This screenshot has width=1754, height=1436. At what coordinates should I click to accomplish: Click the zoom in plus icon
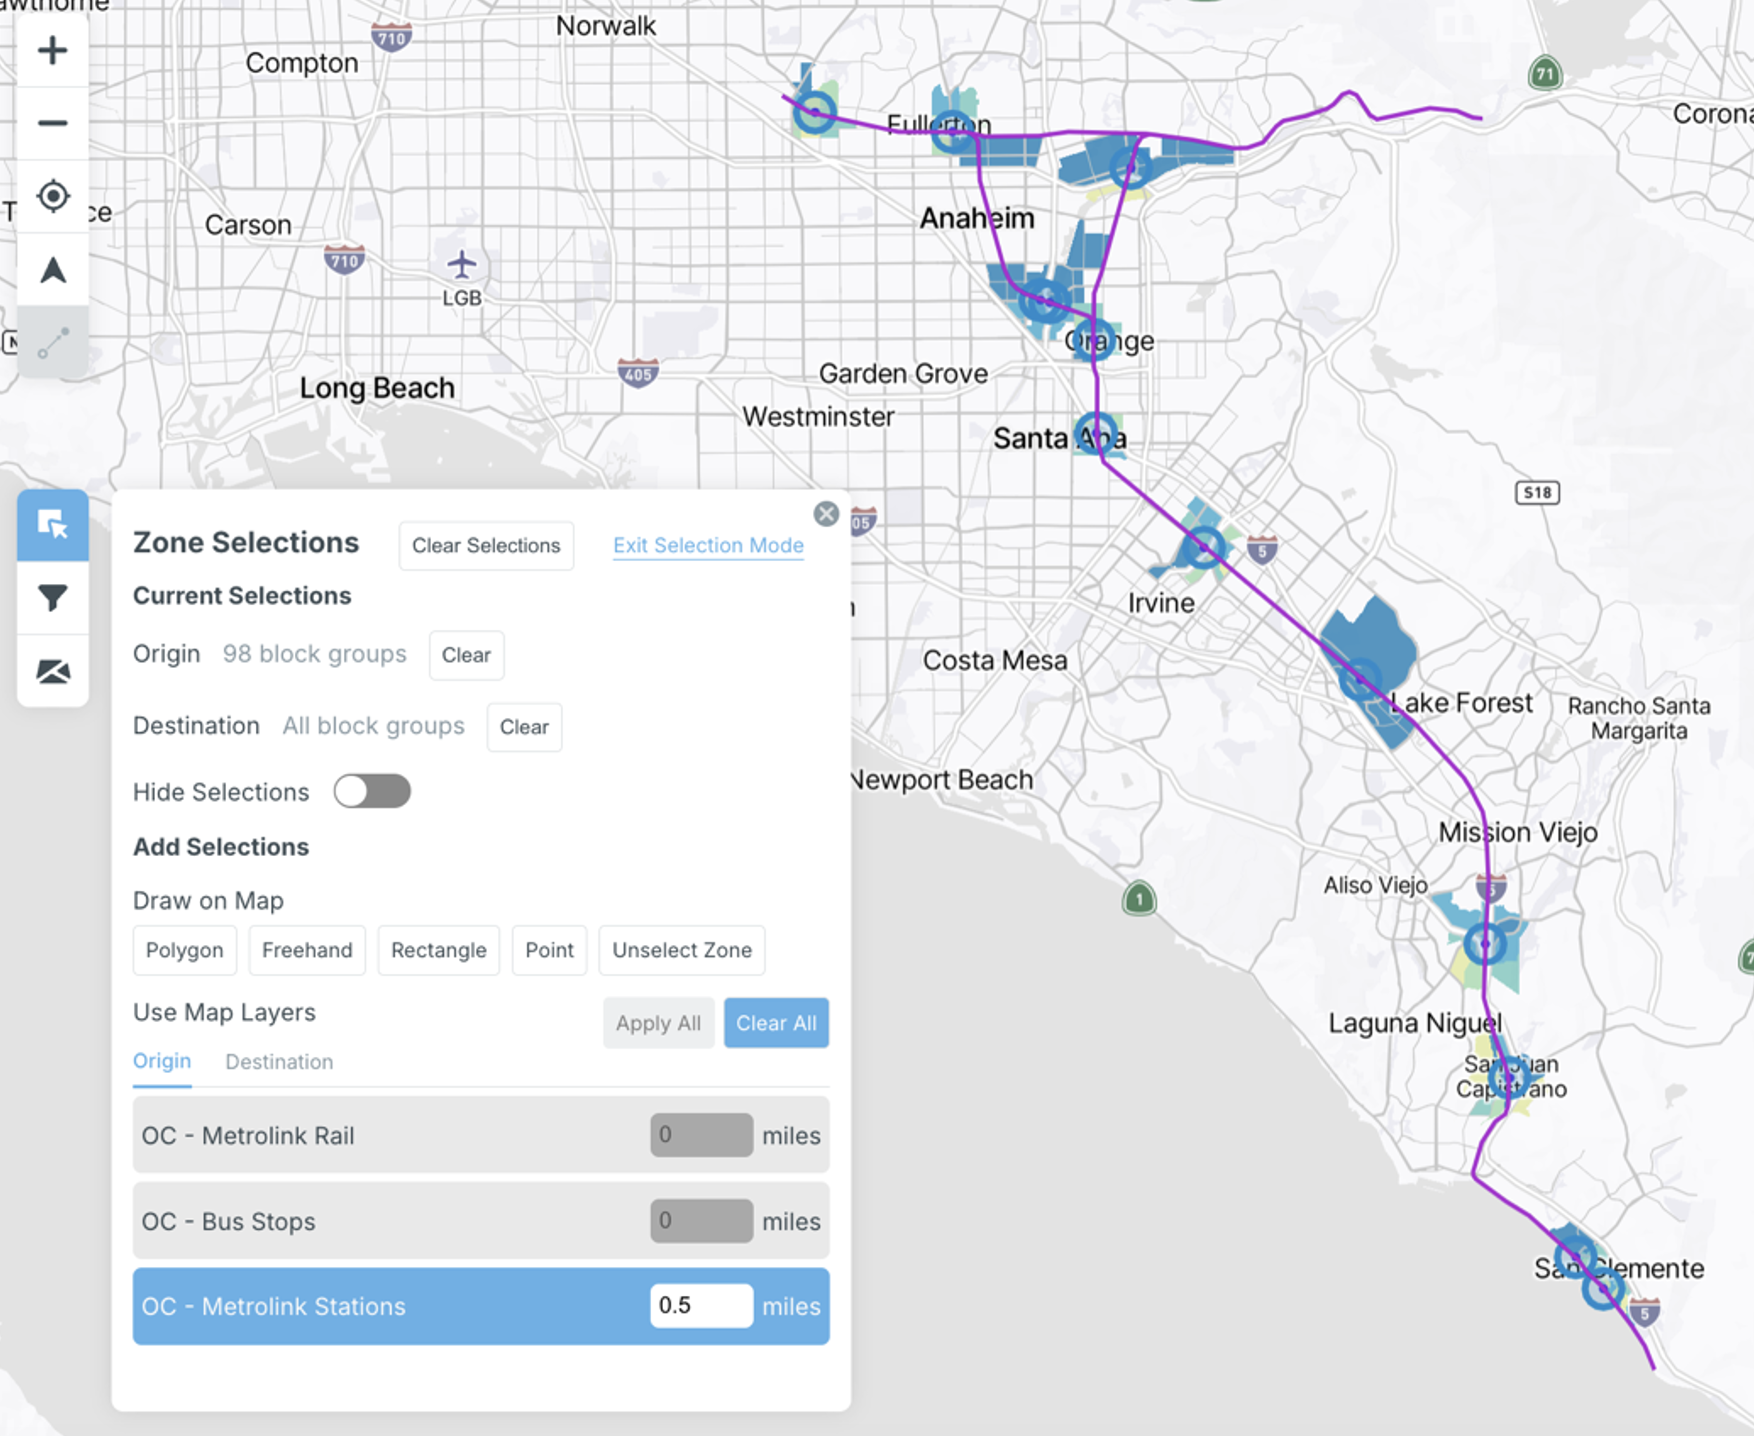click(x=52, y=50)
